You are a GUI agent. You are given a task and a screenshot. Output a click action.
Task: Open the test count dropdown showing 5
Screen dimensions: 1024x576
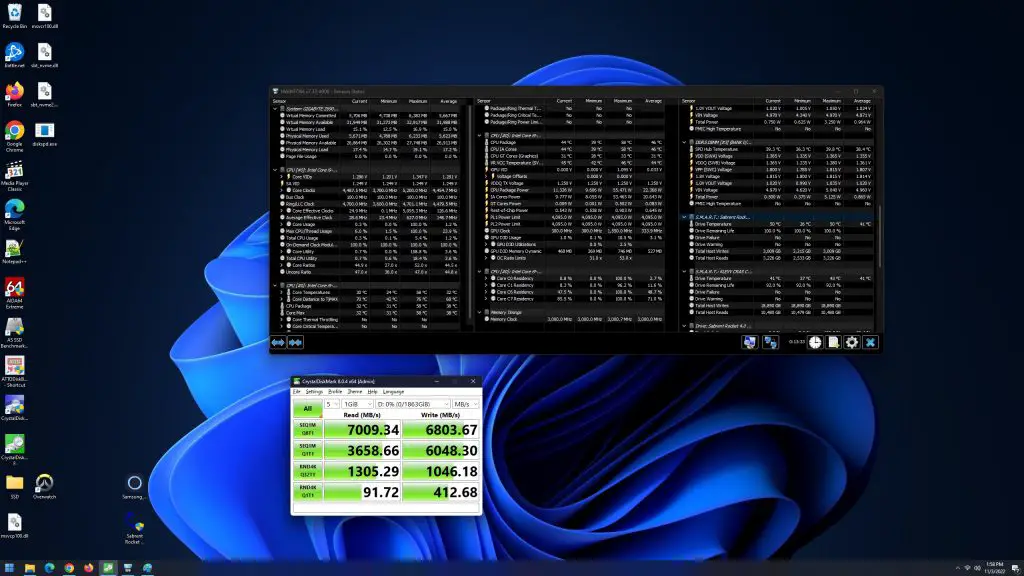[x=332, y=404]
